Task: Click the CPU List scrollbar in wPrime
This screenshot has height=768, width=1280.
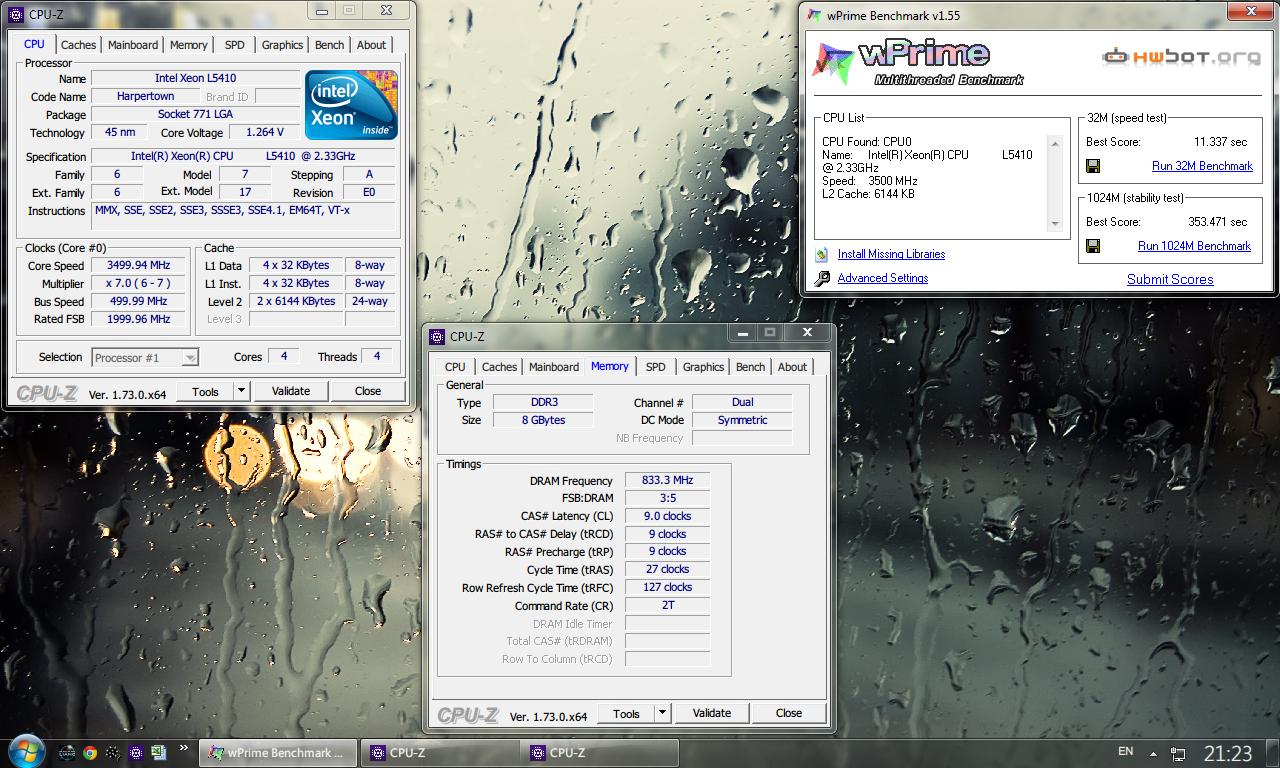Action: click(x=1055, y=182)
